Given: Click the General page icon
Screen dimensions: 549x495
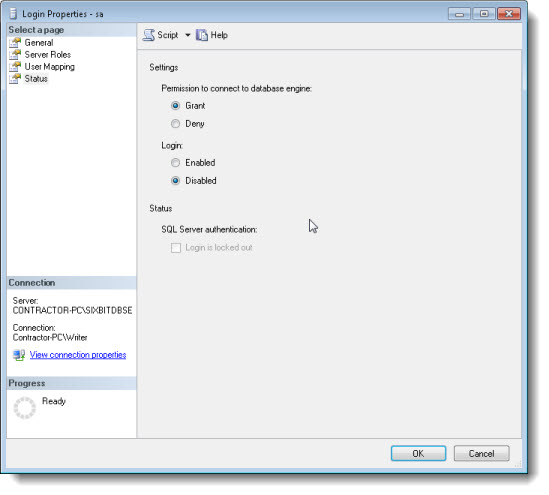Looking at the screenshot, I should click(15, 43).
